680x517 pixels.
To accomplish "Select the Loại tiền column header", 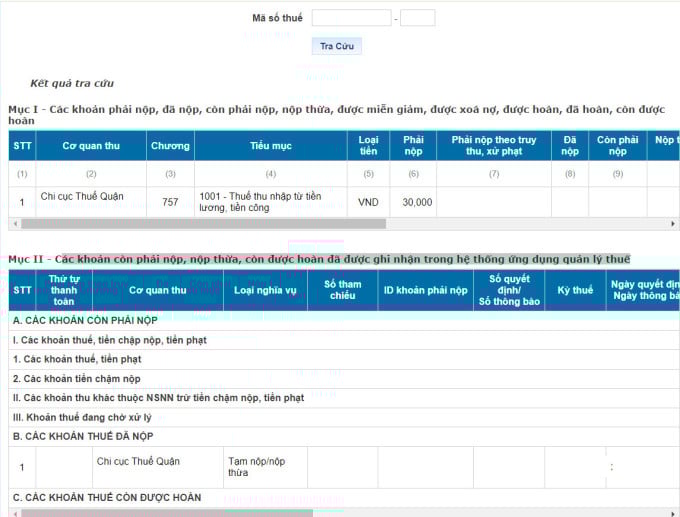I will [x=368, y=146].
